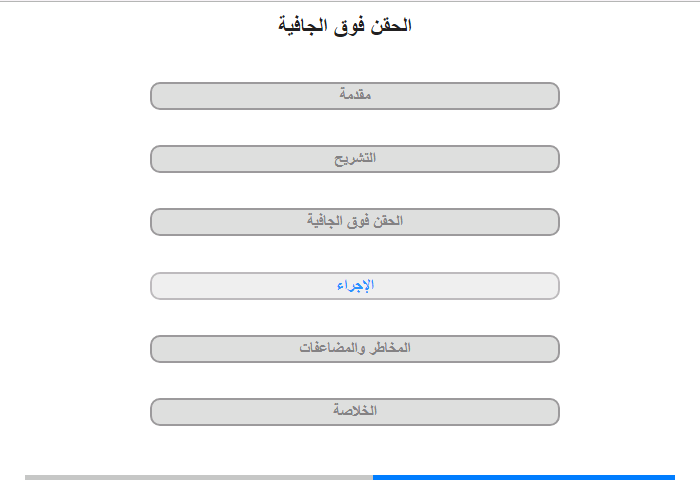700x480 pixels.
Task: Click the blue highlighted الإجراء button
Action: (355, 286)
